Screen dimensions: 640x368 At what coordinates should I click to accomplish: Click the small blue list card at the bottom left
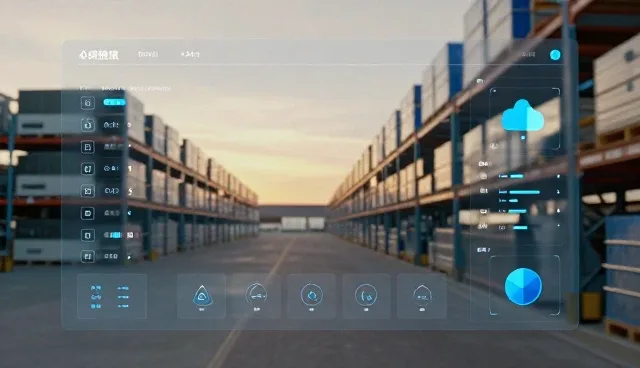pos(112,296)
